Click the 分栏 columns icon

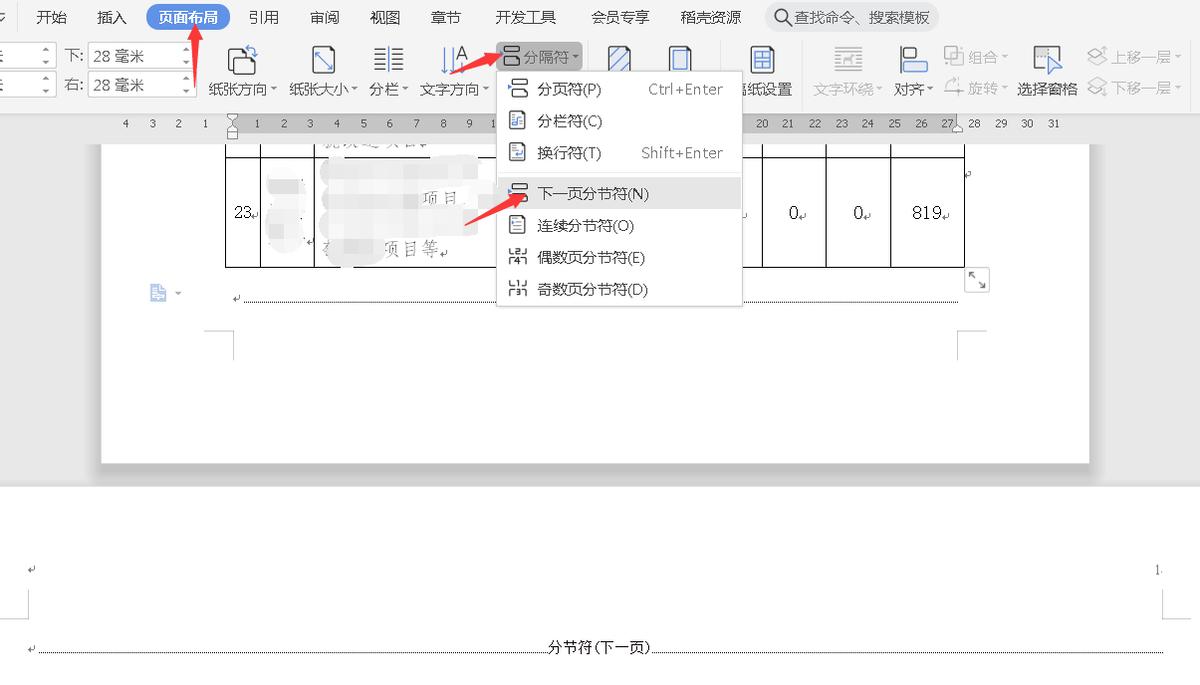(387, 60)
